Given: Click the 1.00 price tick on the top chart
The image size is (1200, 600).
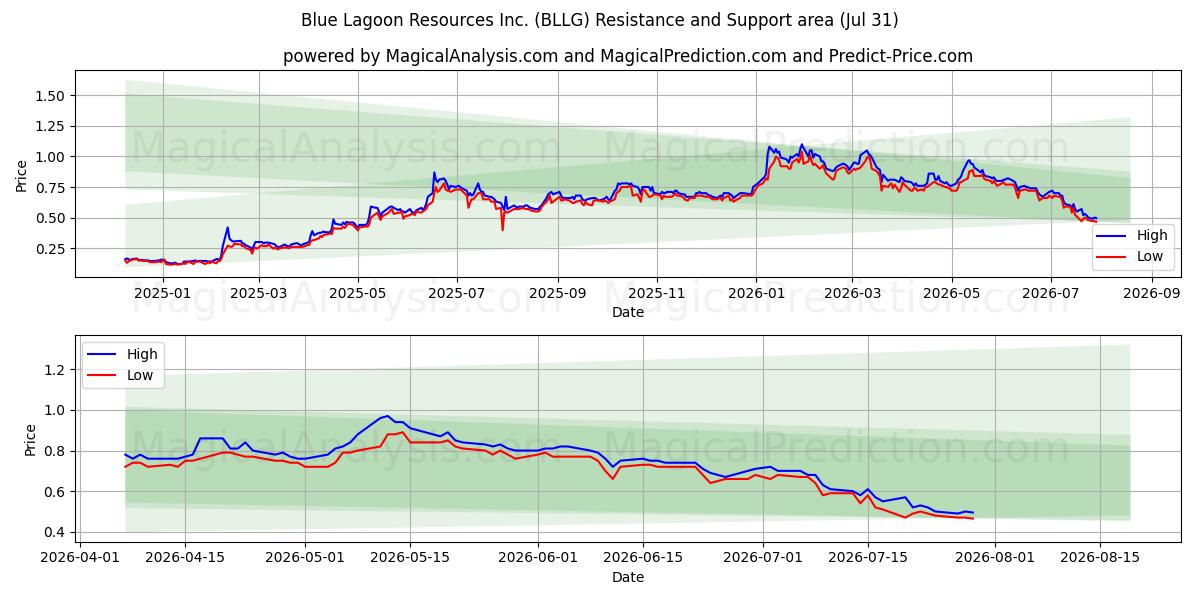Looking at the screenshot, I should coord(52,157).
